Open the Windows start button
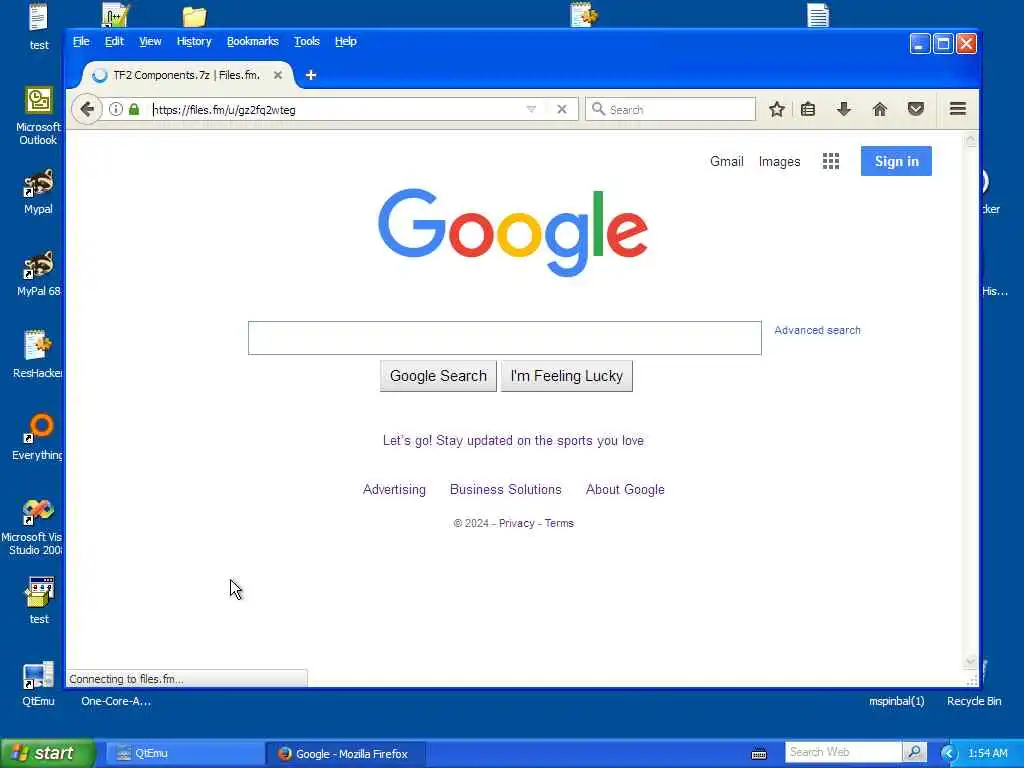 tap(48, 754)
